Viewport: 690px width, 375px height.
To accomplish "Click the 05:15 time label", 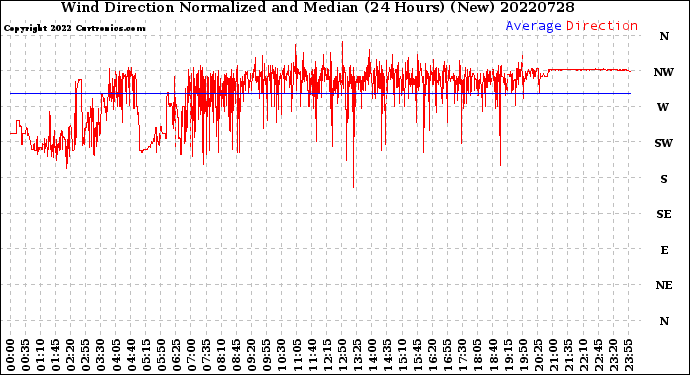I will 146,355.
